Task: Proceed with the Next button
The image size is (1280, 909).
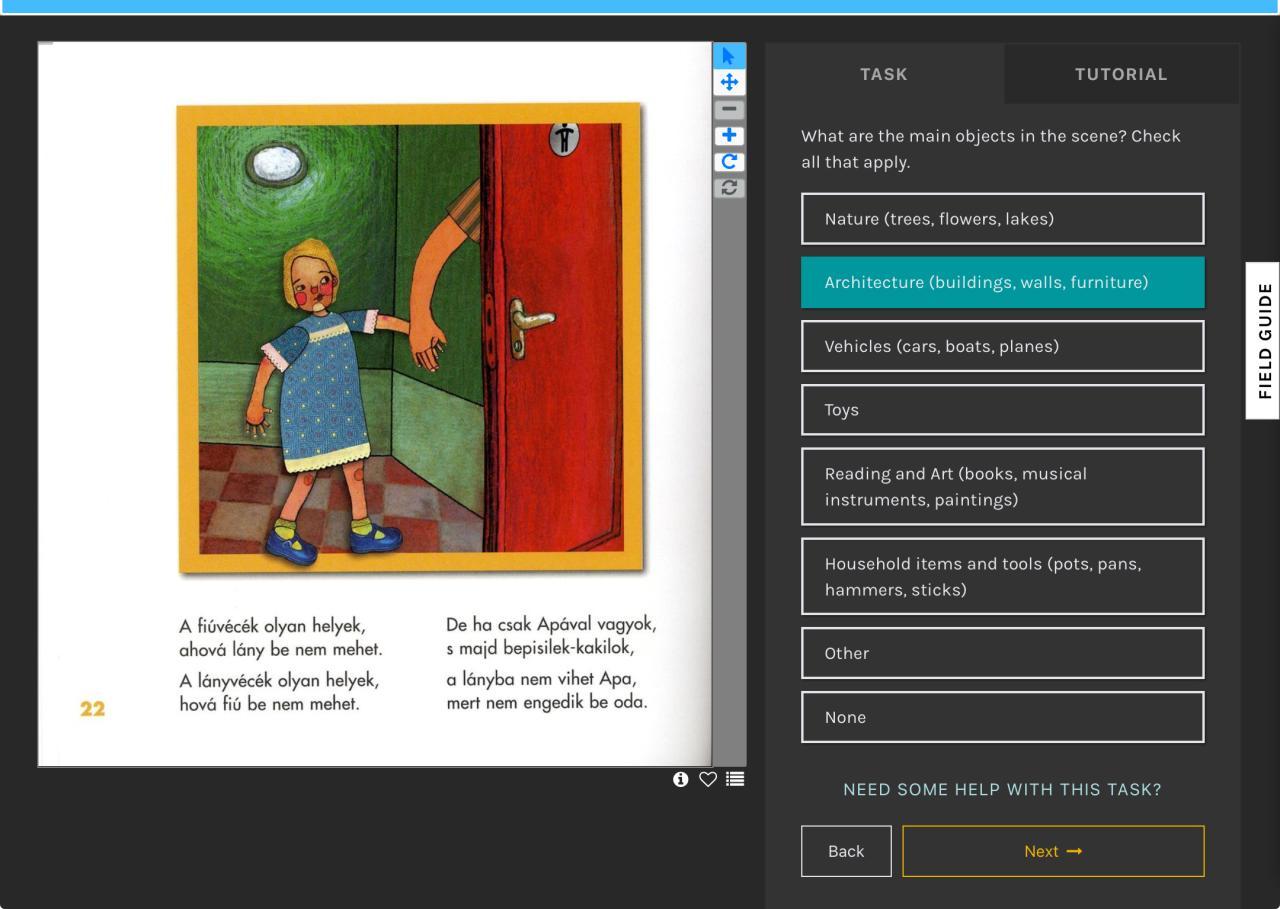Action: pyautogui.click(x=1054, y=851)
